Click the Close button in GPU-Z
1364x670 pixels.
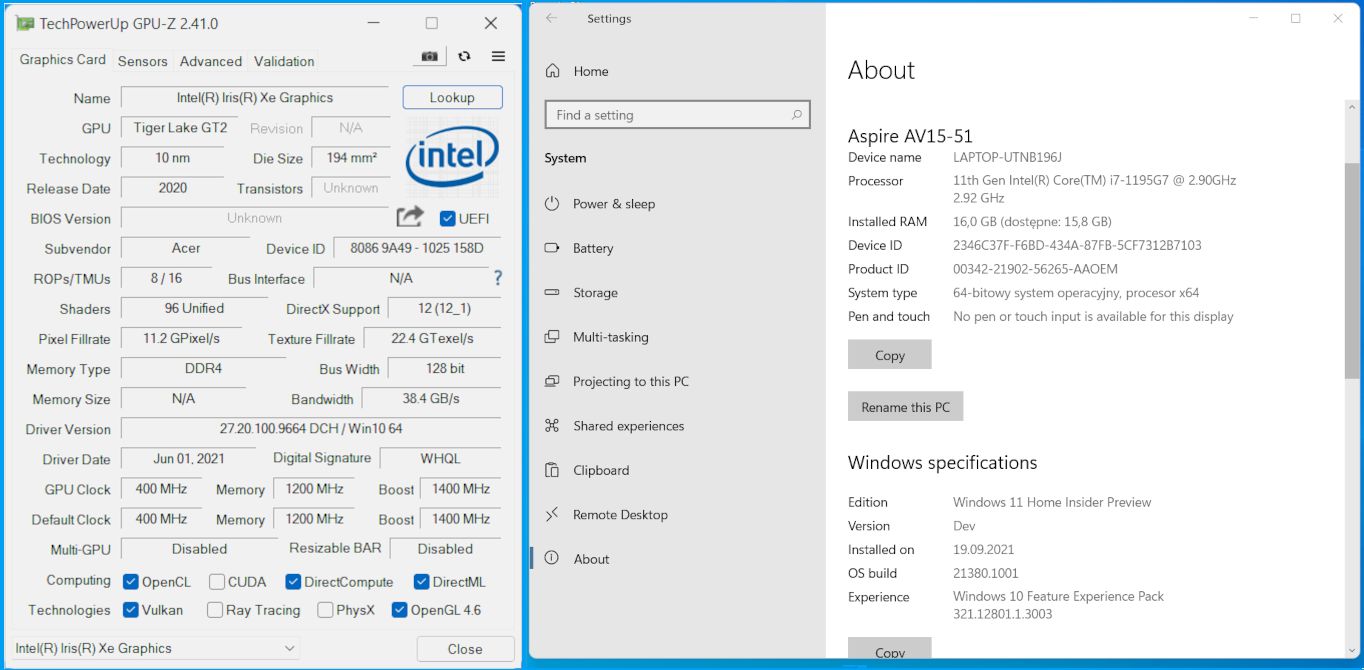point(465,648)
